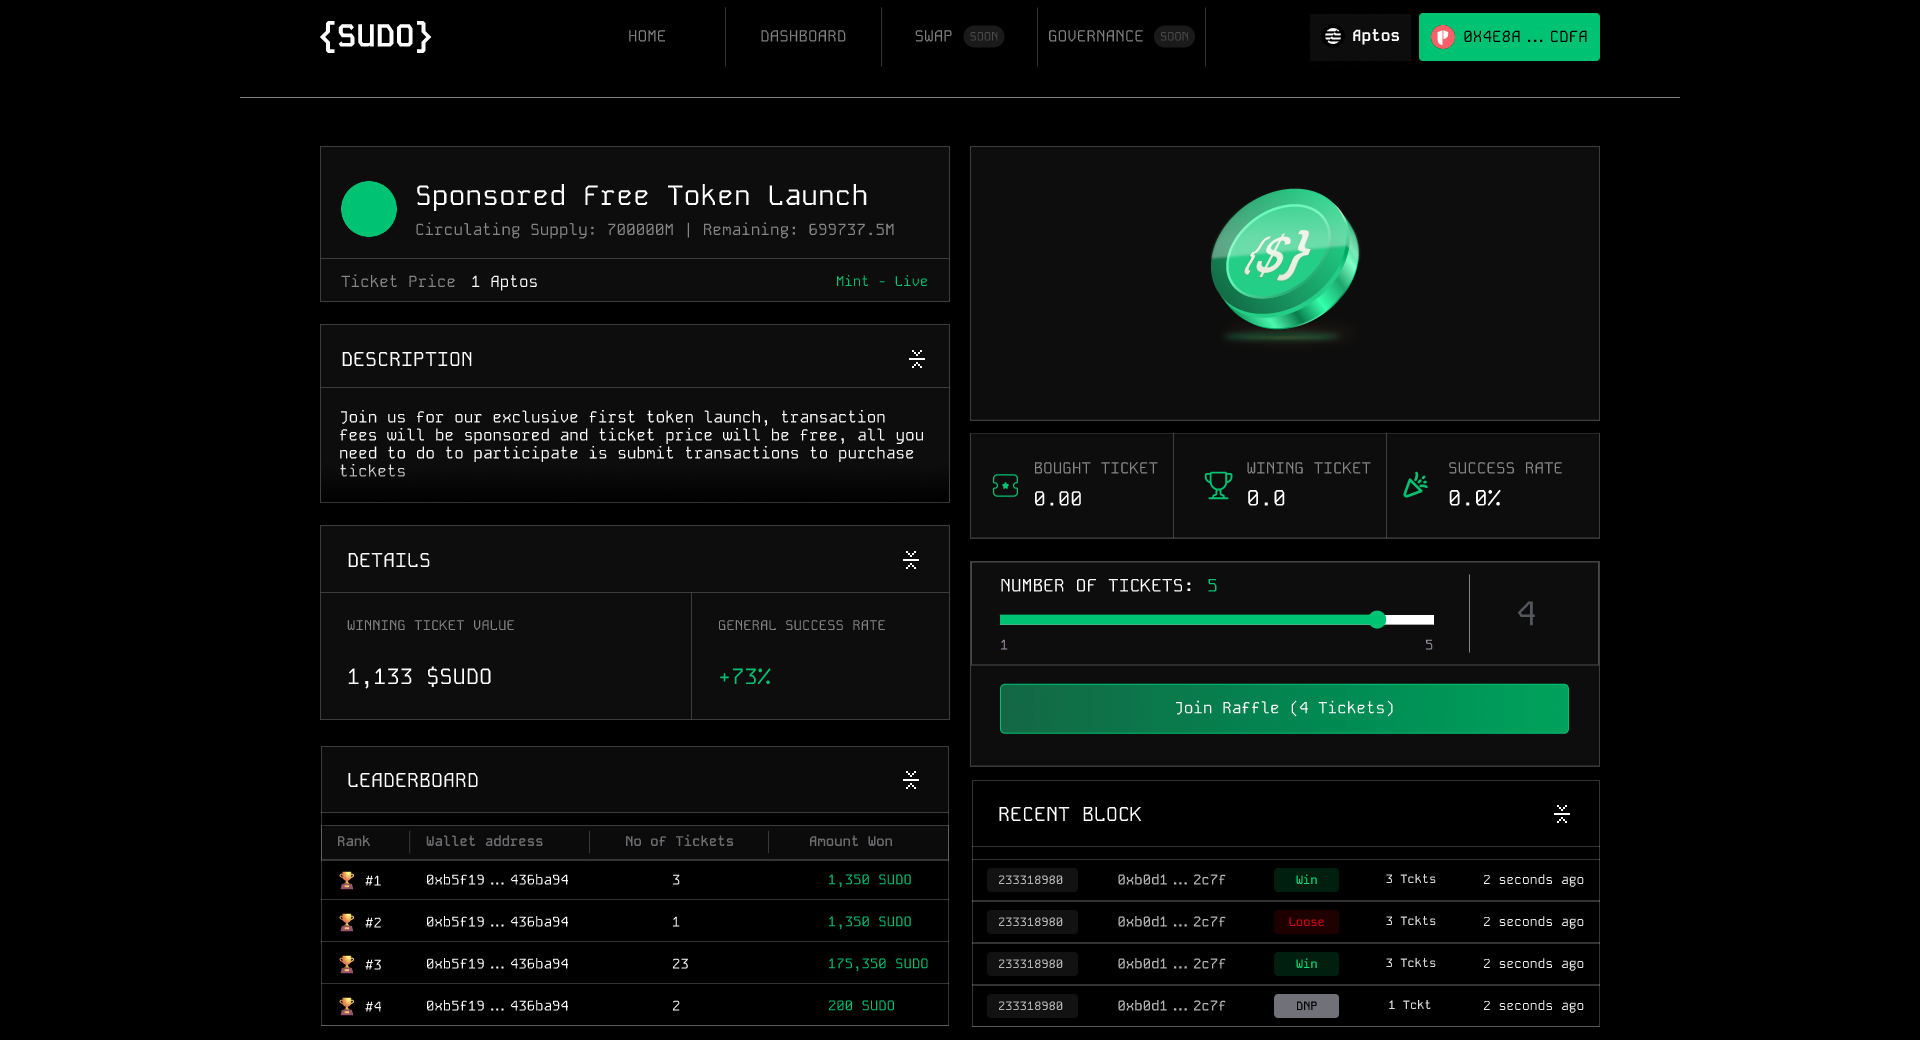
Task: Collapse the RECENT BLOCK panel
Action: pyautogui.click(x=1562, y=814)
